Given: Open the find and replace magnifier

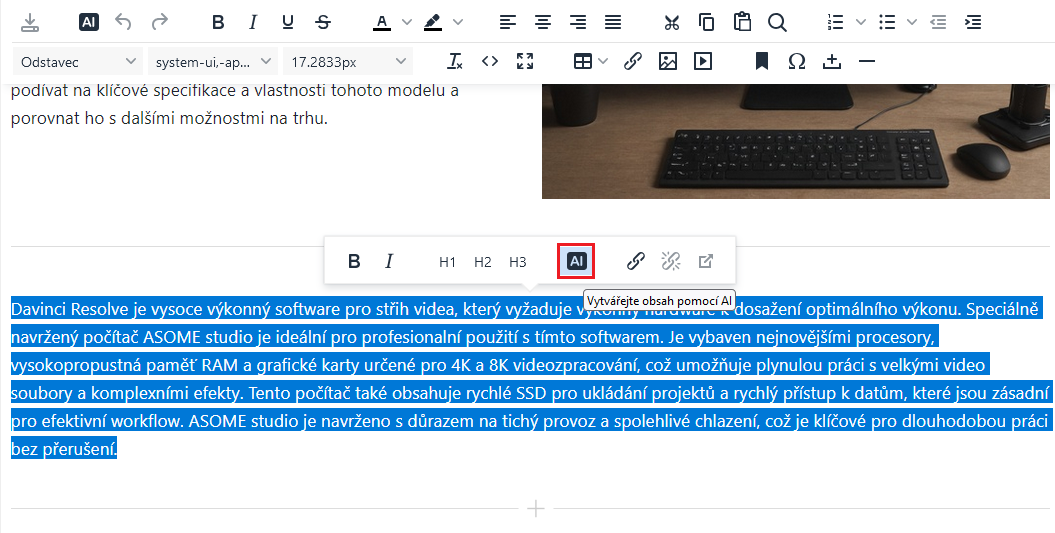Looking at the screenshot, I should (777, 22).
